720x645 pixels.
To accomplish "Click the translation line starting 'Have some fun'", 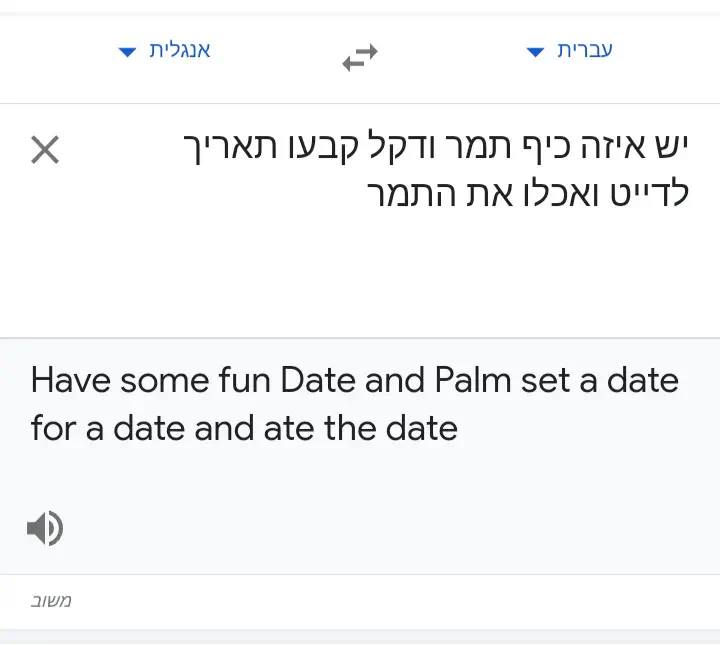I will (x=354, y=381).
